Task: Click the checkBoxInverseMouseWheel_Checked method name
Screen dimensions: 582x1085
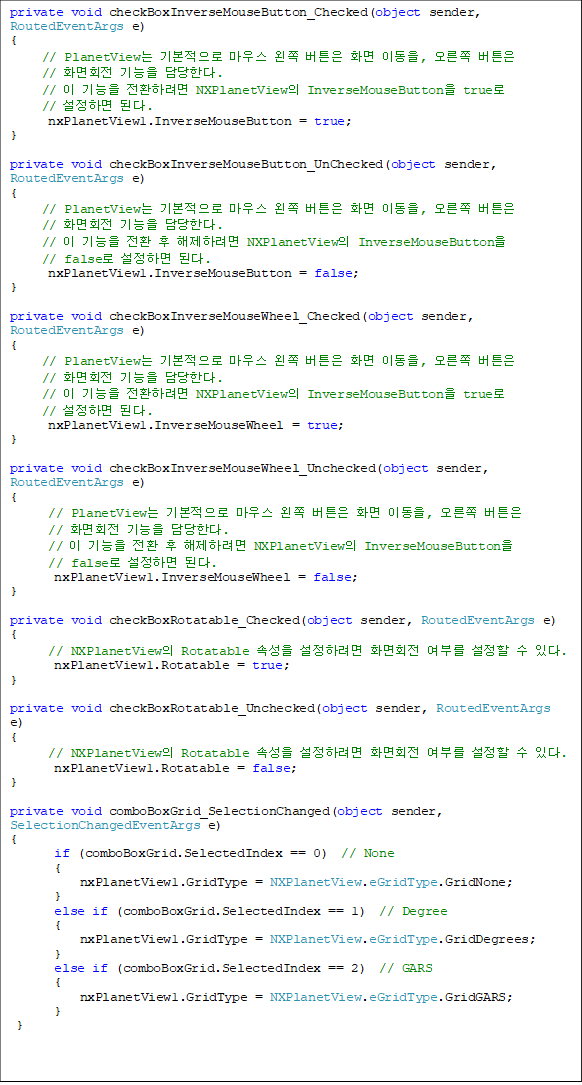Action: pyautogui.click(x=235, y=316)
